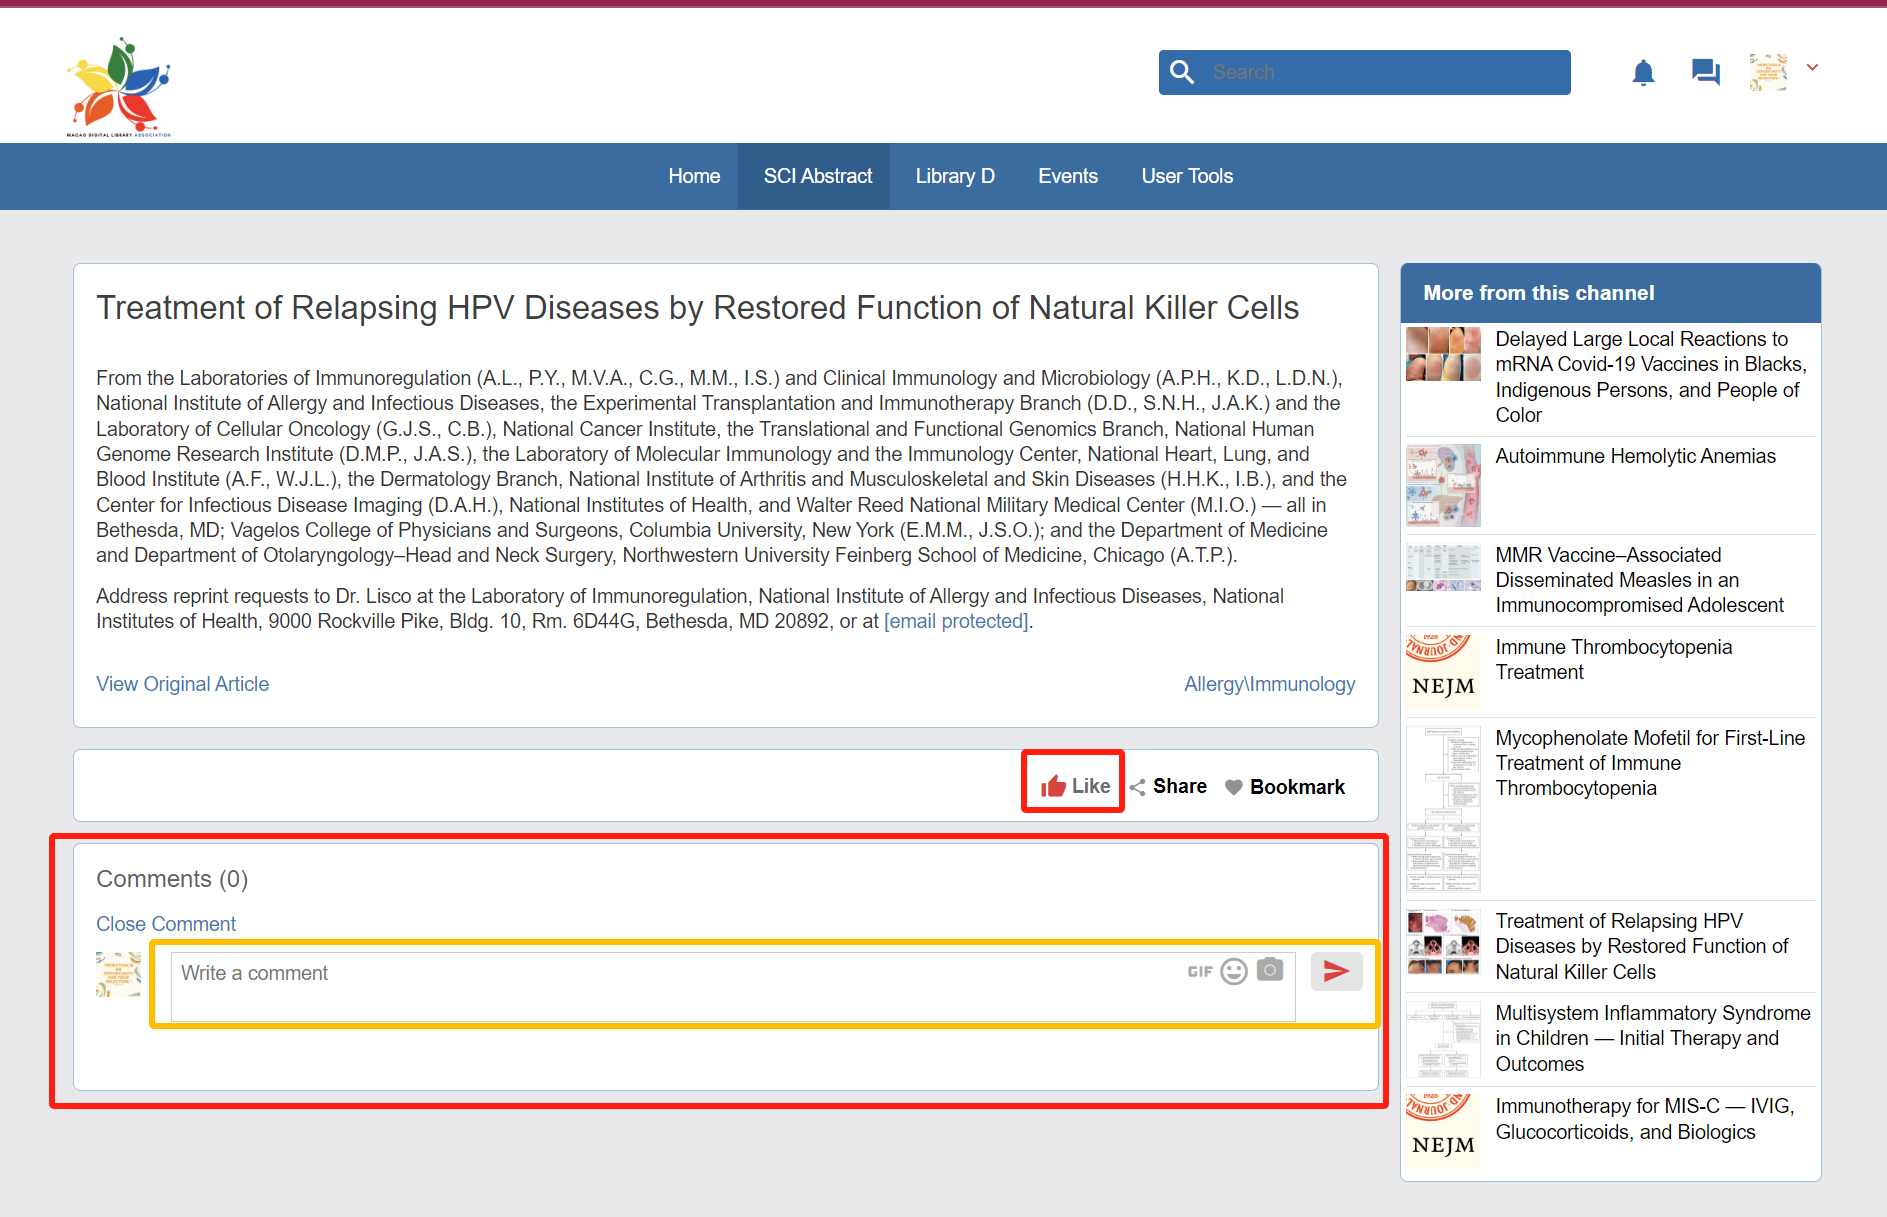Click the Share icon button
Image resolution: width=1887 pixels, height=1217 pixels.
[1138, 788]
